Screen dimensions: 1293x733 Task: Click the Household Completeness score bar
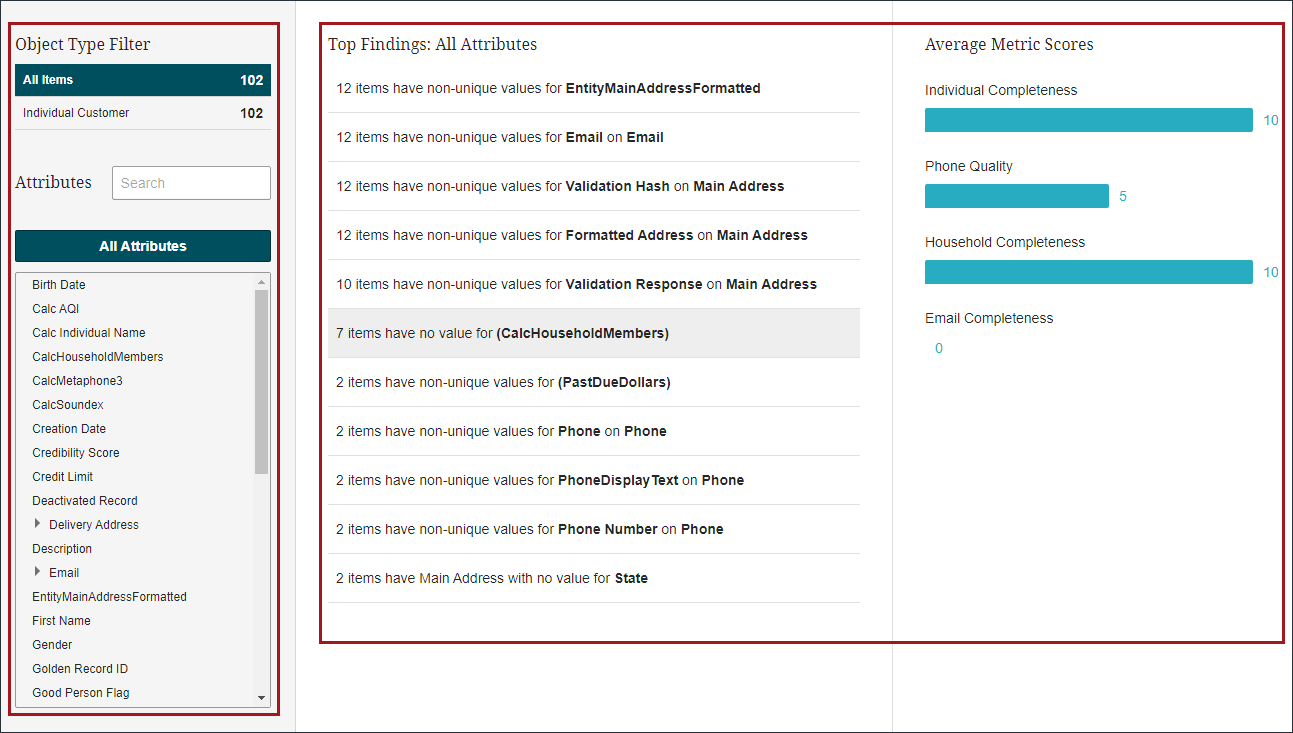(x=1088, y=272)
